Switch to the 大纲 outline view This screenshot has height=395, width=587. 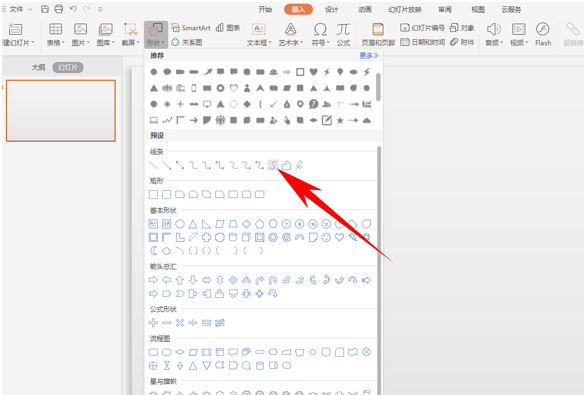pyautogui.click(x=38, y=67)
